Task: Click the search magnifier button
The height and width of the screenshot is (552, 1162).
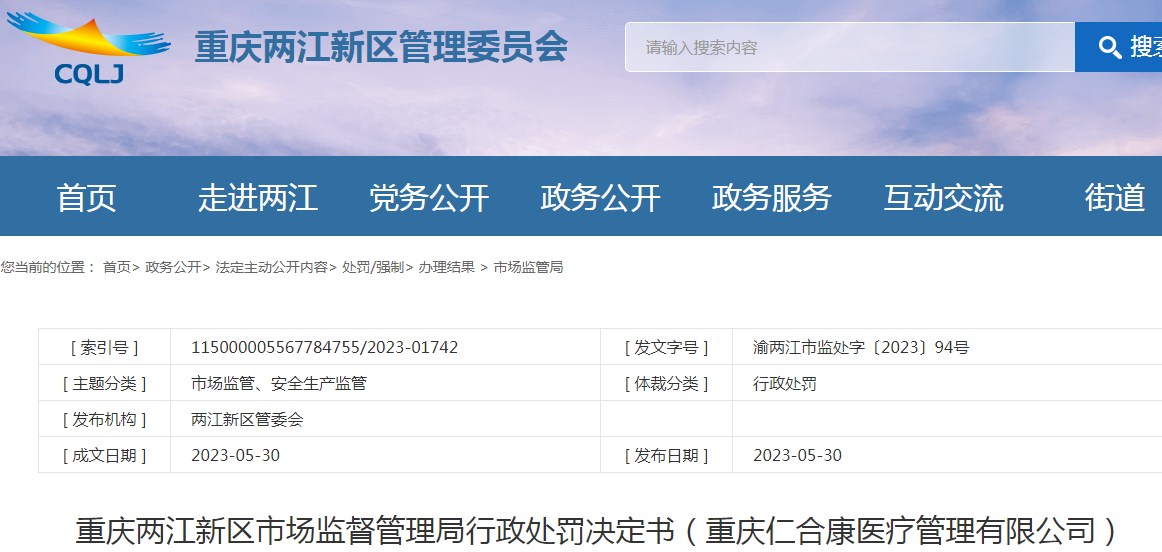Action: (1118, 47)
